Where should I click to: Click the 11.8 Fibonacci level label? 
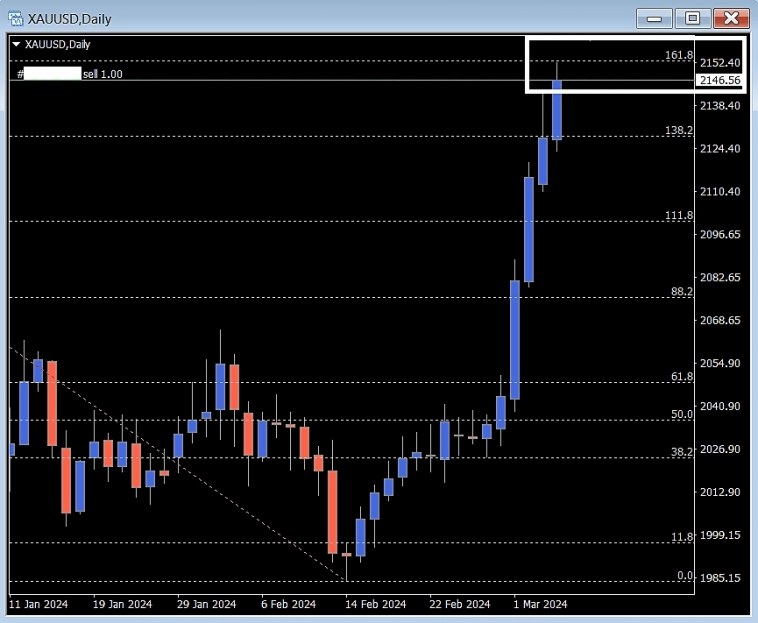pyautogui.click(x=682, y=536)
